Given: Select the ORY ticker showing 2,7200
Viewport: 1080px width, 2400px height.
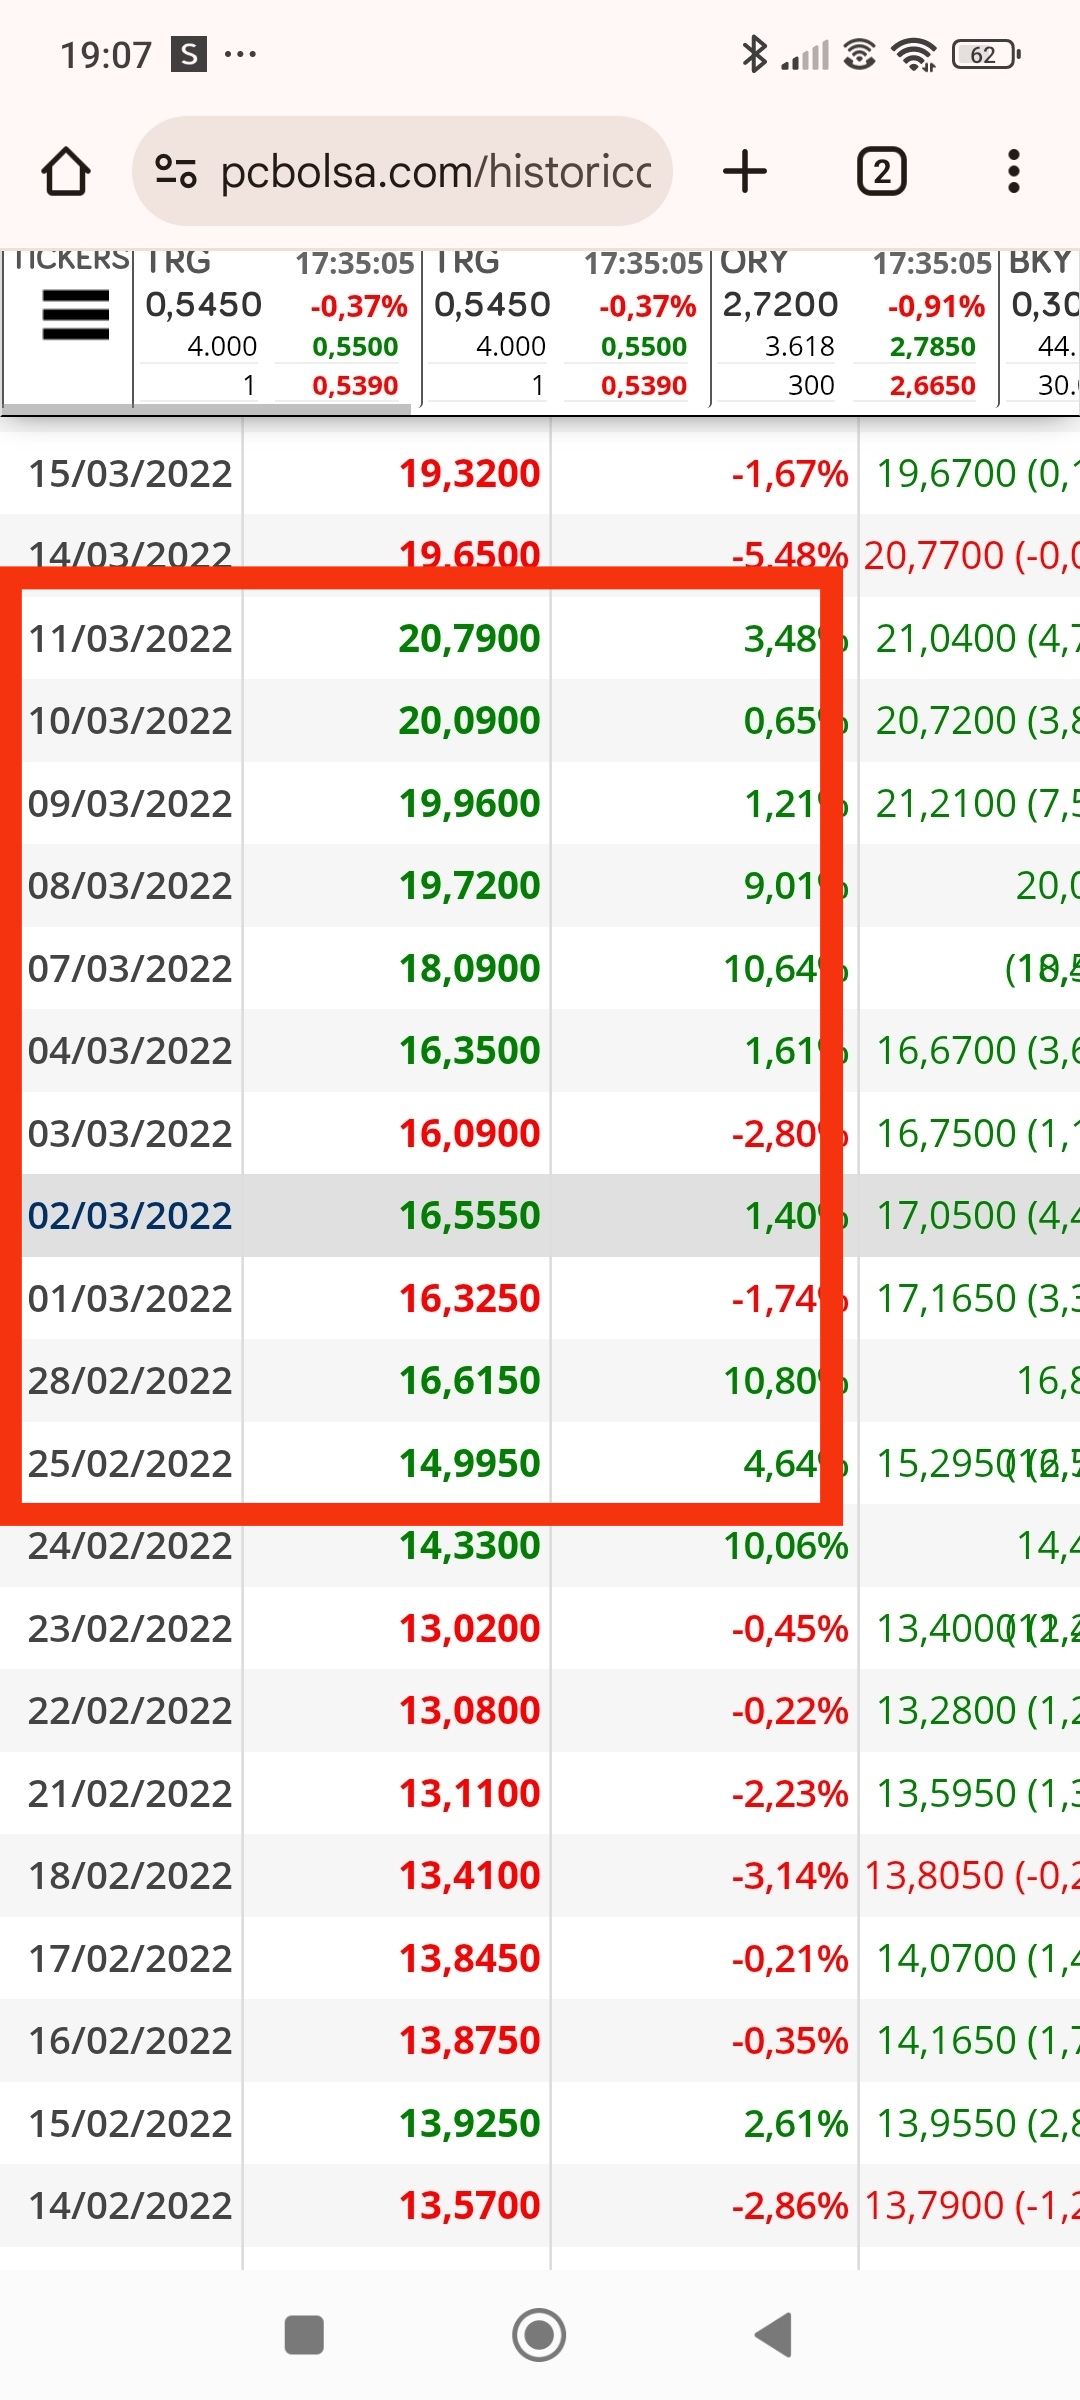Looking at the screenshot, I should 854,327.
